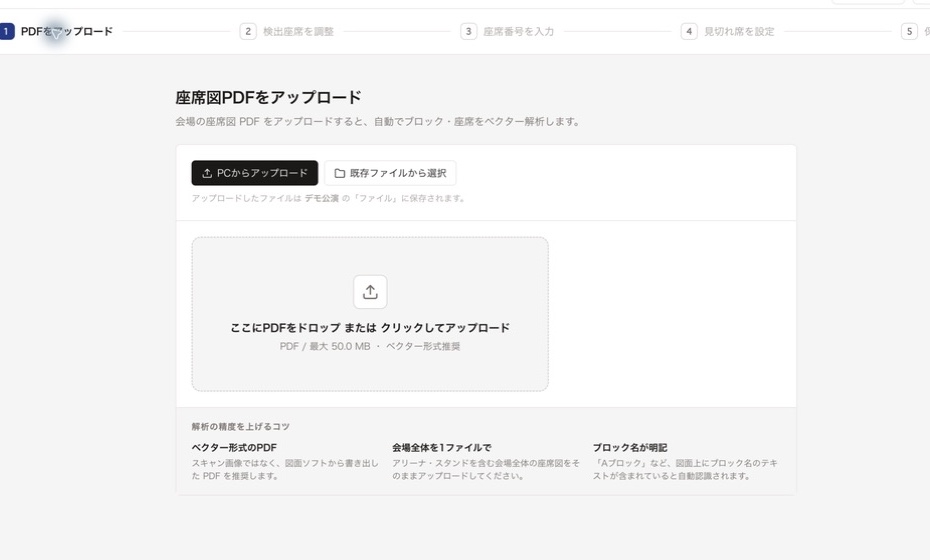The width and height of the screenshot is (930, 560).
Task: Click the 解析の精度を上げるコツ label
Action: (x=240, y=427)
